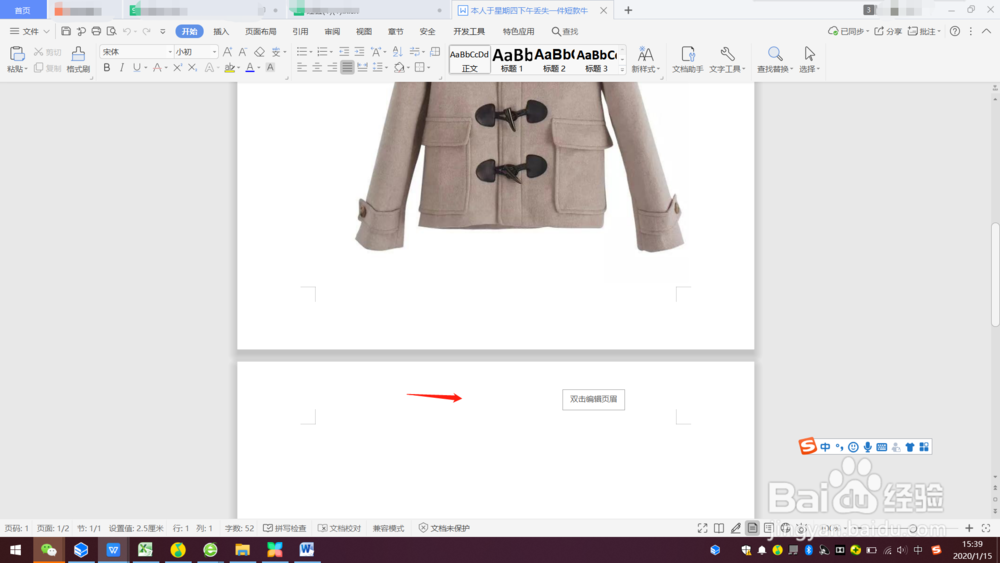
Task: Click the font color A button
Action: pos(250,68)
